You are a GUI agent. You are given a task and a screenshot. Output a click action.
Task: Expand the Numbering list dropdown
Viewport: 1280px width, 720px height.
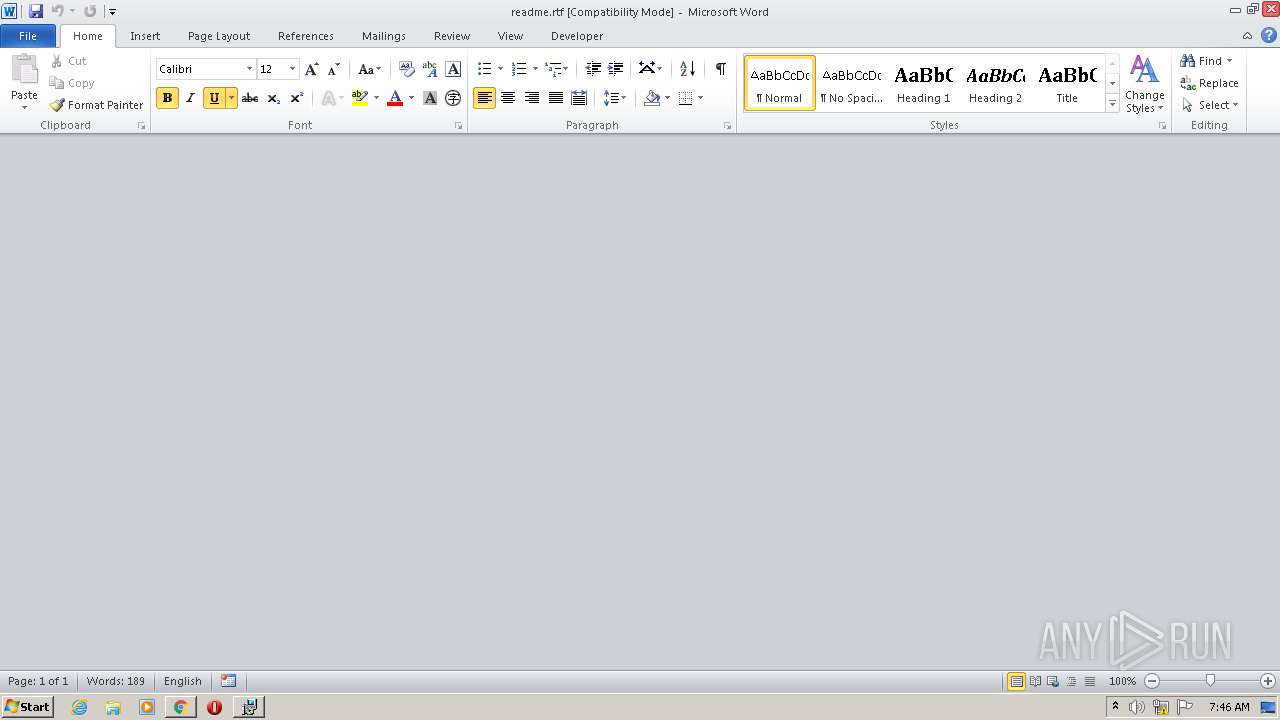[535, 69]
